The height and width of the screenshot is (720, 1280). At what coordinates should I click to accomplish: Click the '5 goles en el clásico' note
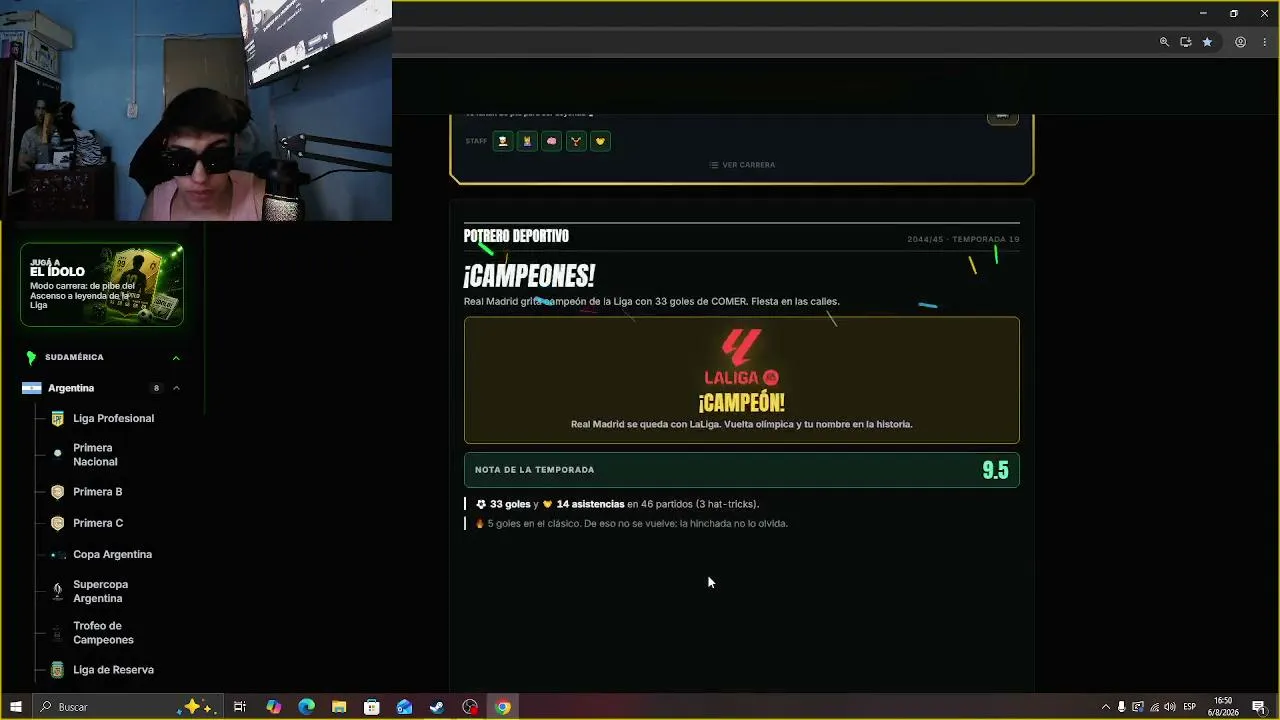pyautogui.click(x=631, y=523)
